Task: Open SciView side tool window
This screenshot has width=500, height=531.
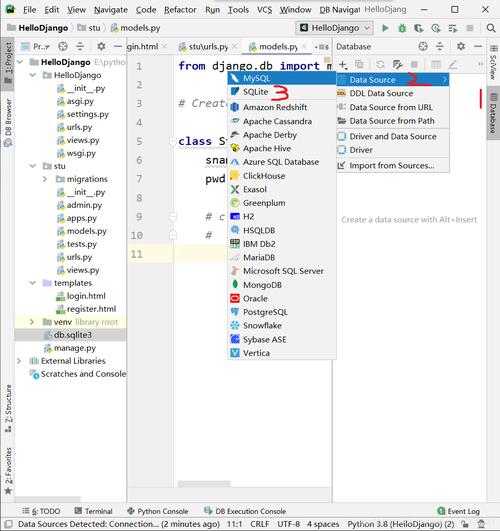Action: pos(493,63)
